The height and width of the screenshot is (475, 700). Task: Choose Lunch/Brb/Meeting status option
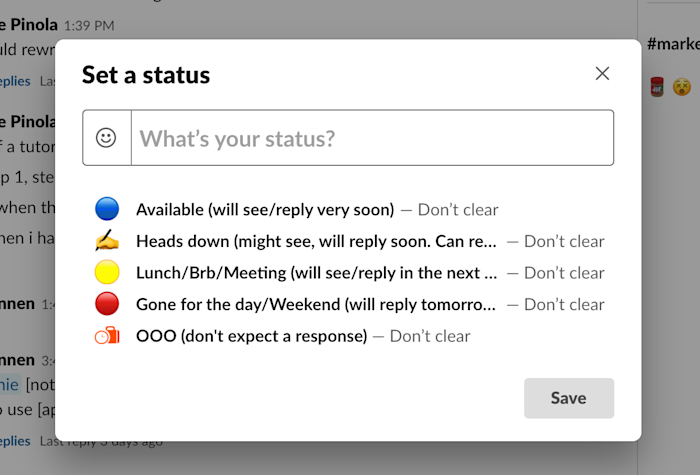click(x=315, y=273)
